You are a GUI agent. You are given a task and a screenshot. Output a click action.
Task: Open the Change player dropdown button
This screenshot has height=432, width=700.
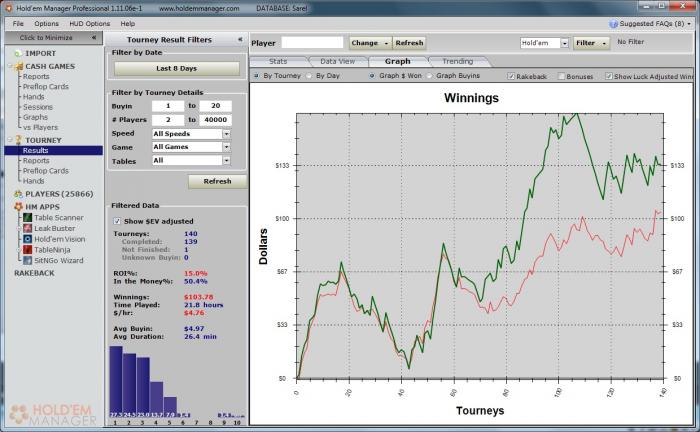(371, 43)
